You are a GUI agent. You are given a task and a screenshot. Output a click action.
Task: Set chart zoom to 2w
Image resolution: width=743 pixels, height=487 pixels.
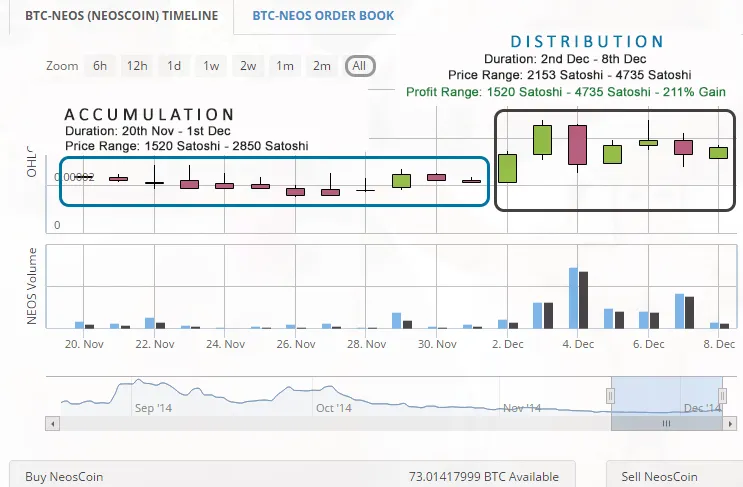coord(248,66)
